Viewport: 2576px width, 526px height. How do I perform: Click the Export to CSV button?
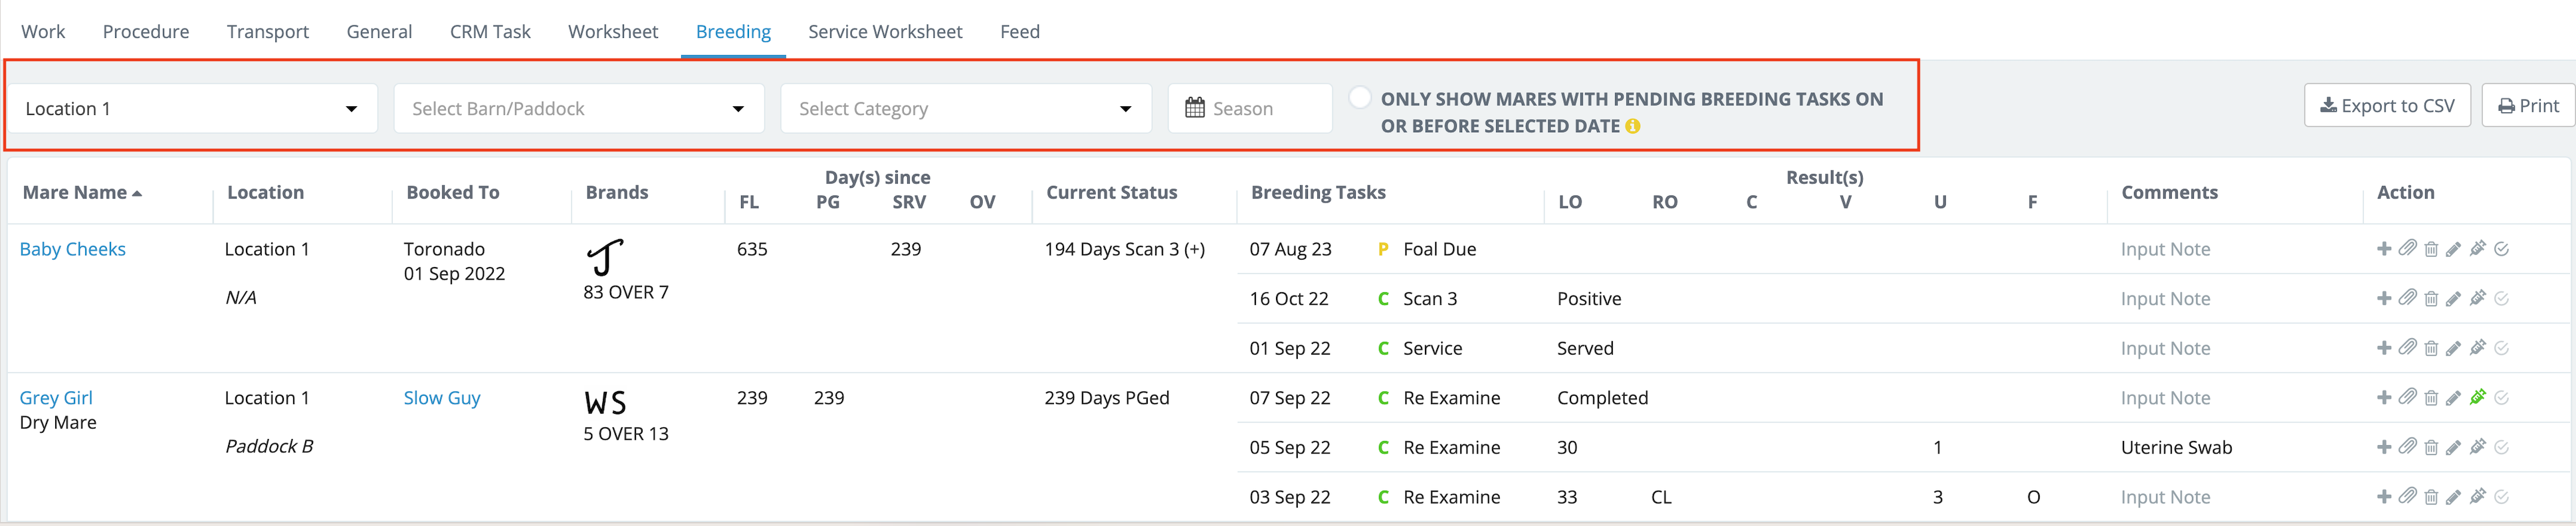pos(2386,106)
